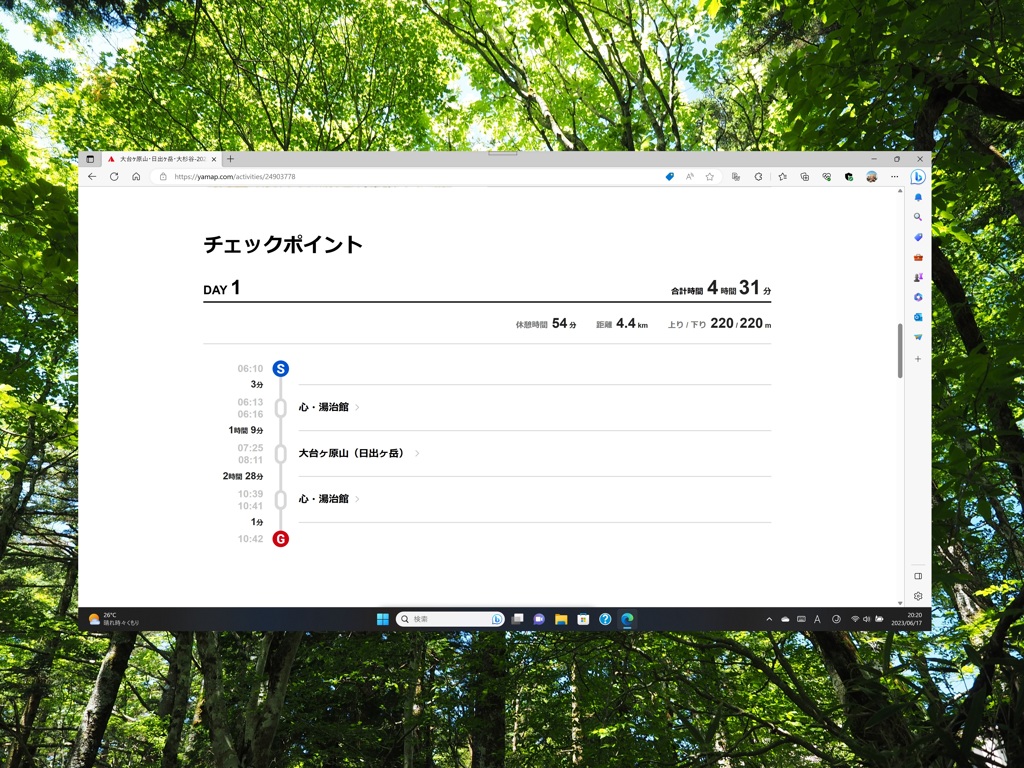Image resolution: width=1024 pixels, height=768 pixels.
Task: Click the 1時間 9分 segment duration
Action: [246, 430]
